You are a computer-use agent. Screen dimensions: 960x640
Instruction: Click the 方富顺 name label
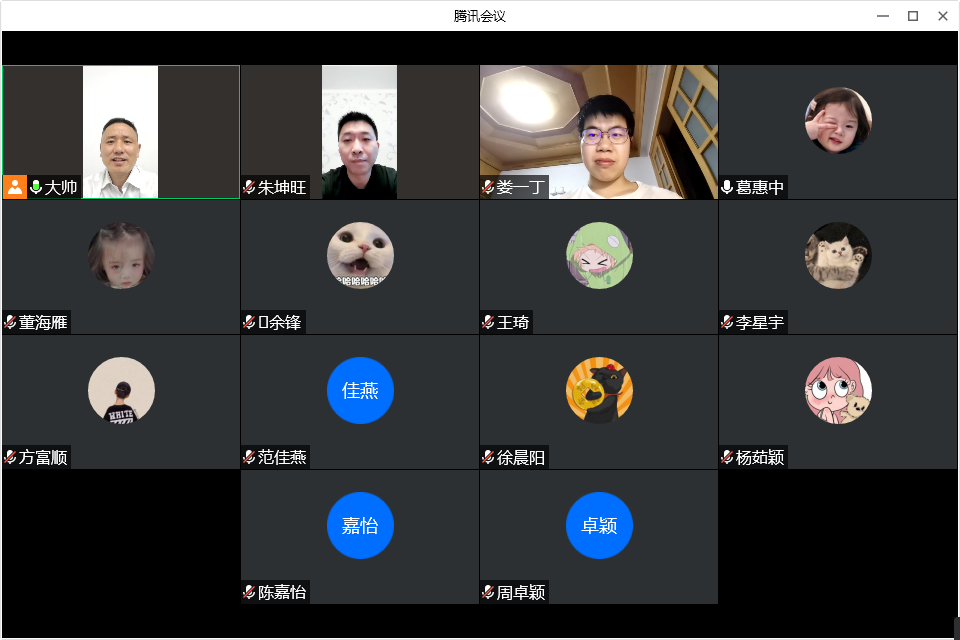(43, 458)
